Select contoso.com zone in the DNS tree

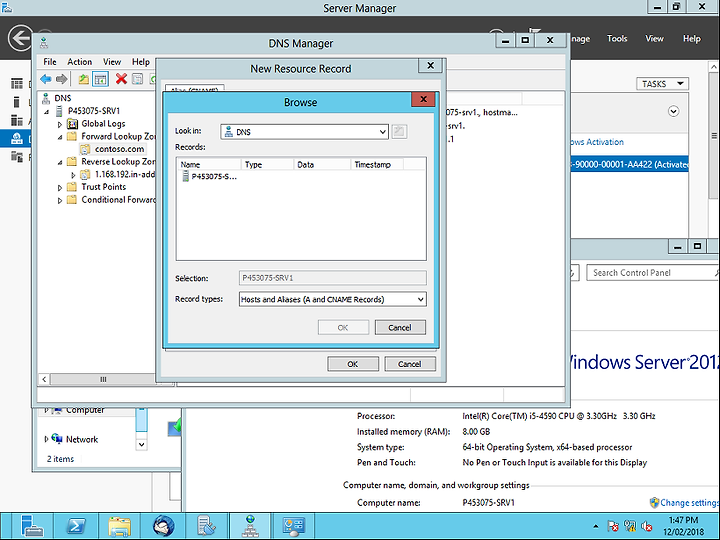click(x=119, y=149)
